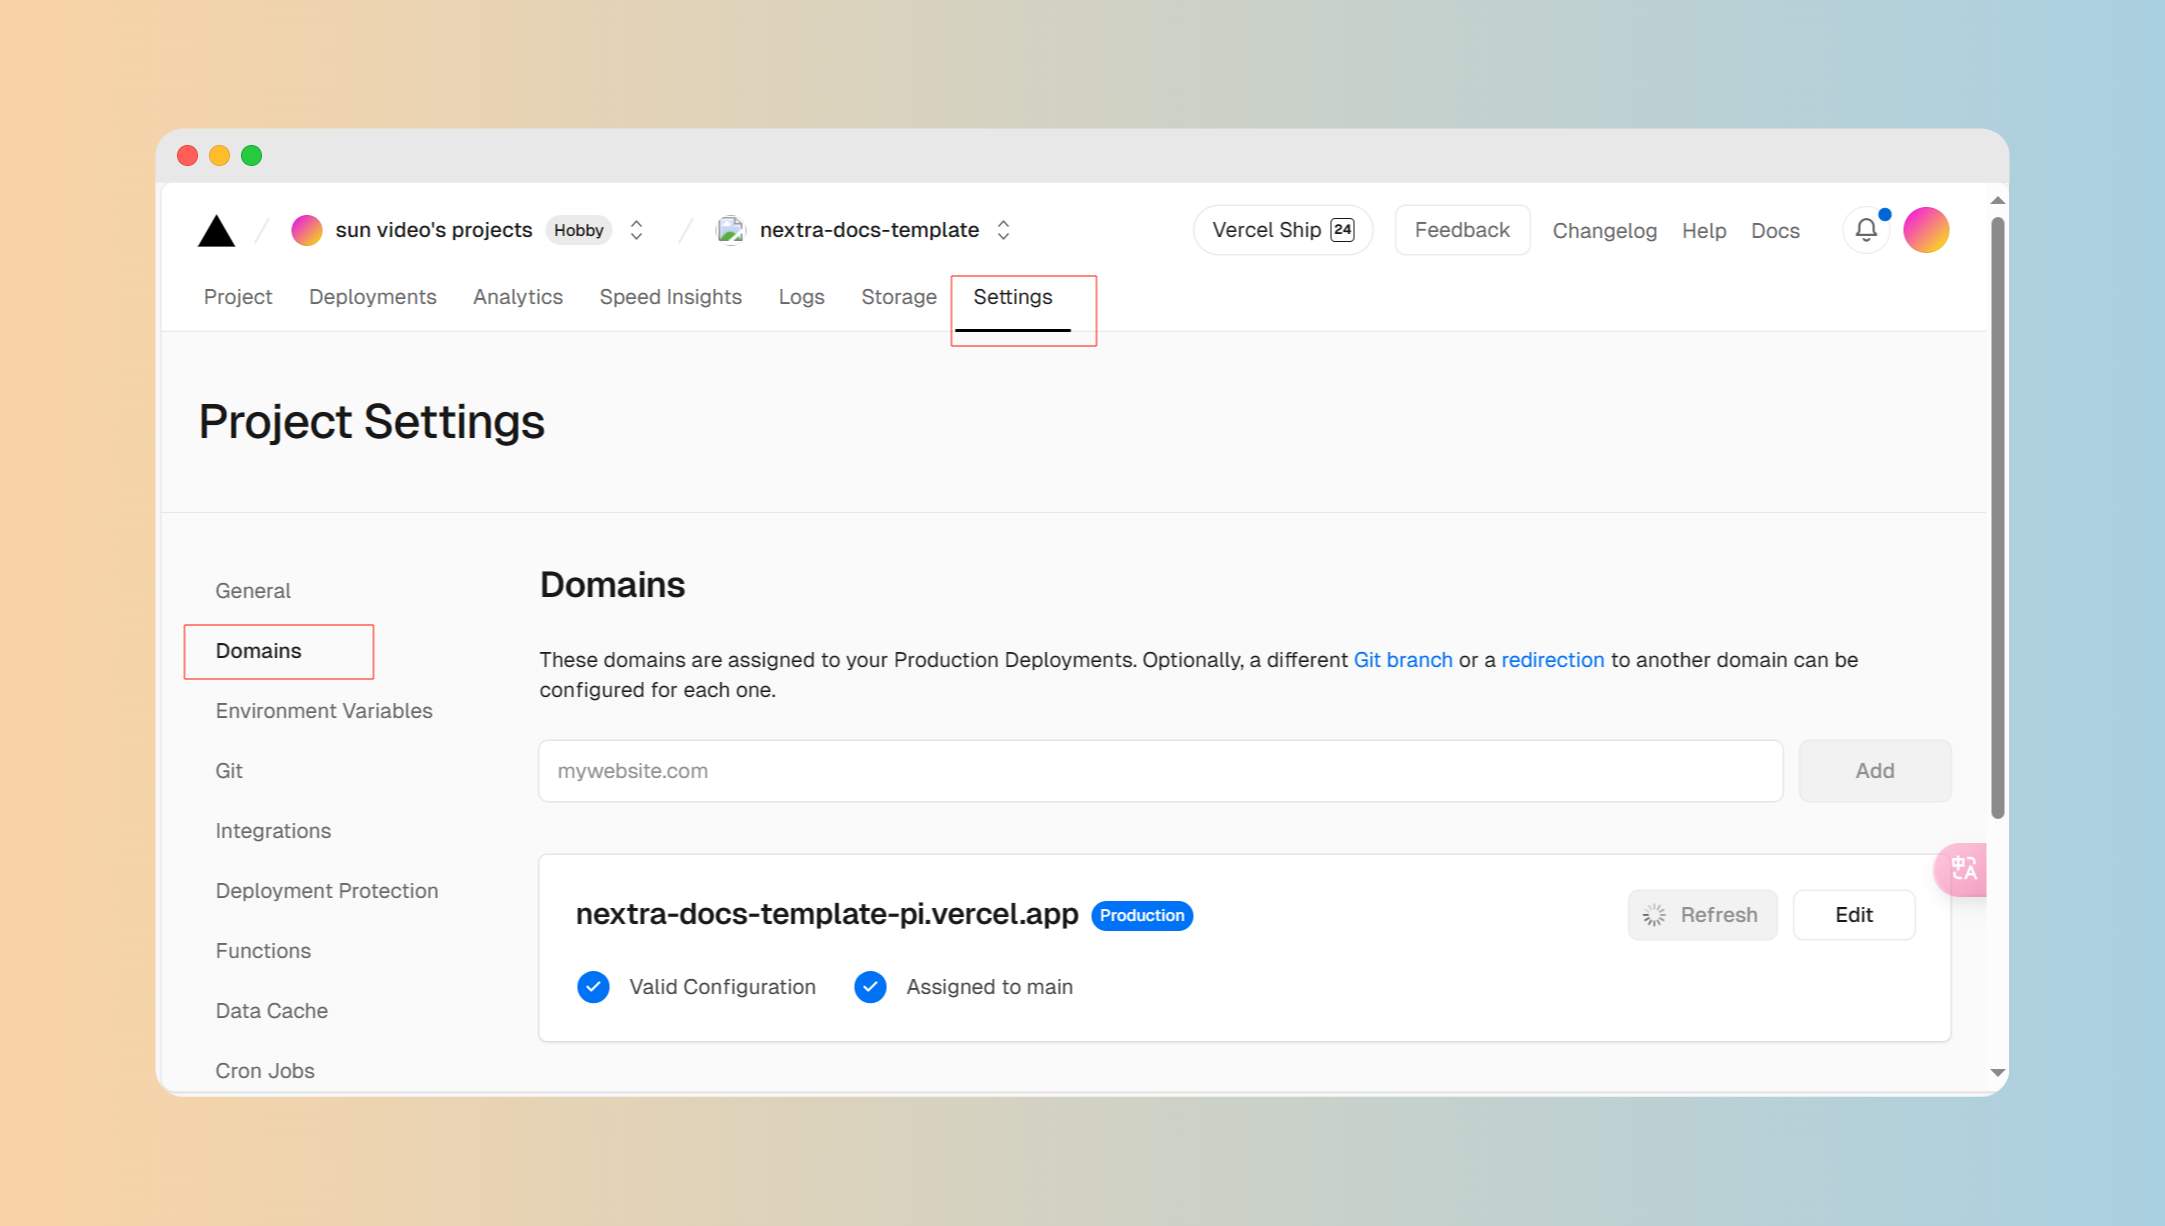Viewport: 2165px width, 1226px height.
Task: Click the pink translate floating icon
Action: pyautogui.click(x=1961, y=869)
